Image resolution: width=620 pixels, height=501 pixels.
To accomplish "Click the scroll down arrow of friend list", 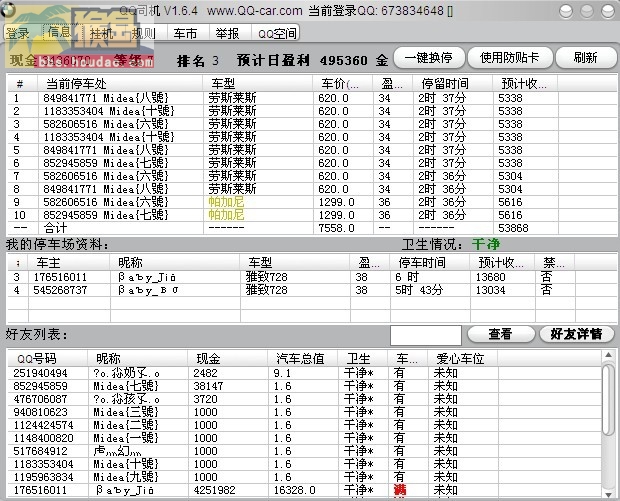I will click(x=608, y=494).
